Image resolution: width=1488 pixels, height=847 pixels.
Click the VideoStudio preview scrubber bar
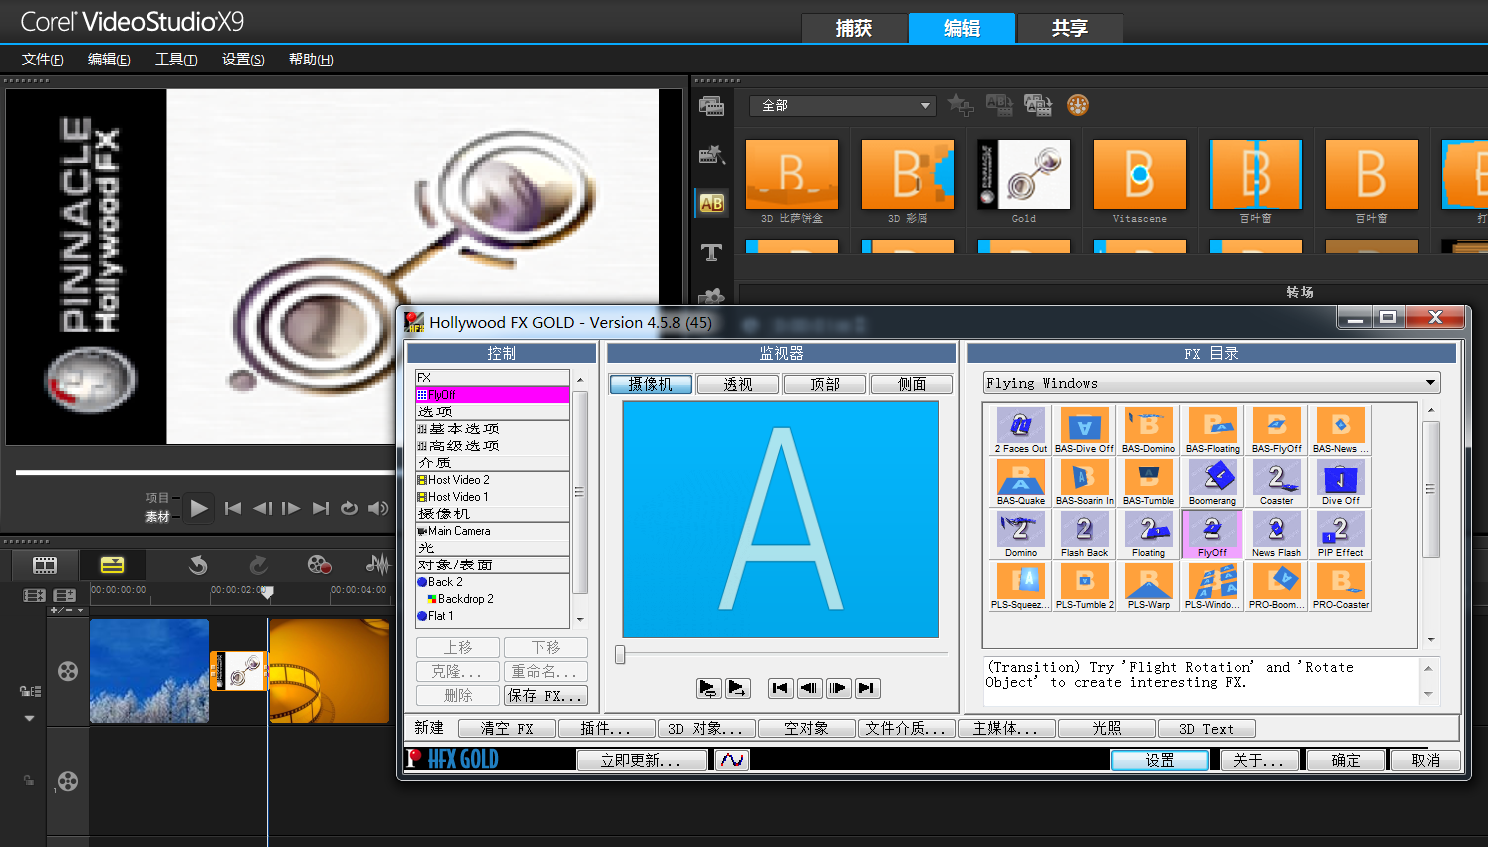205,472
